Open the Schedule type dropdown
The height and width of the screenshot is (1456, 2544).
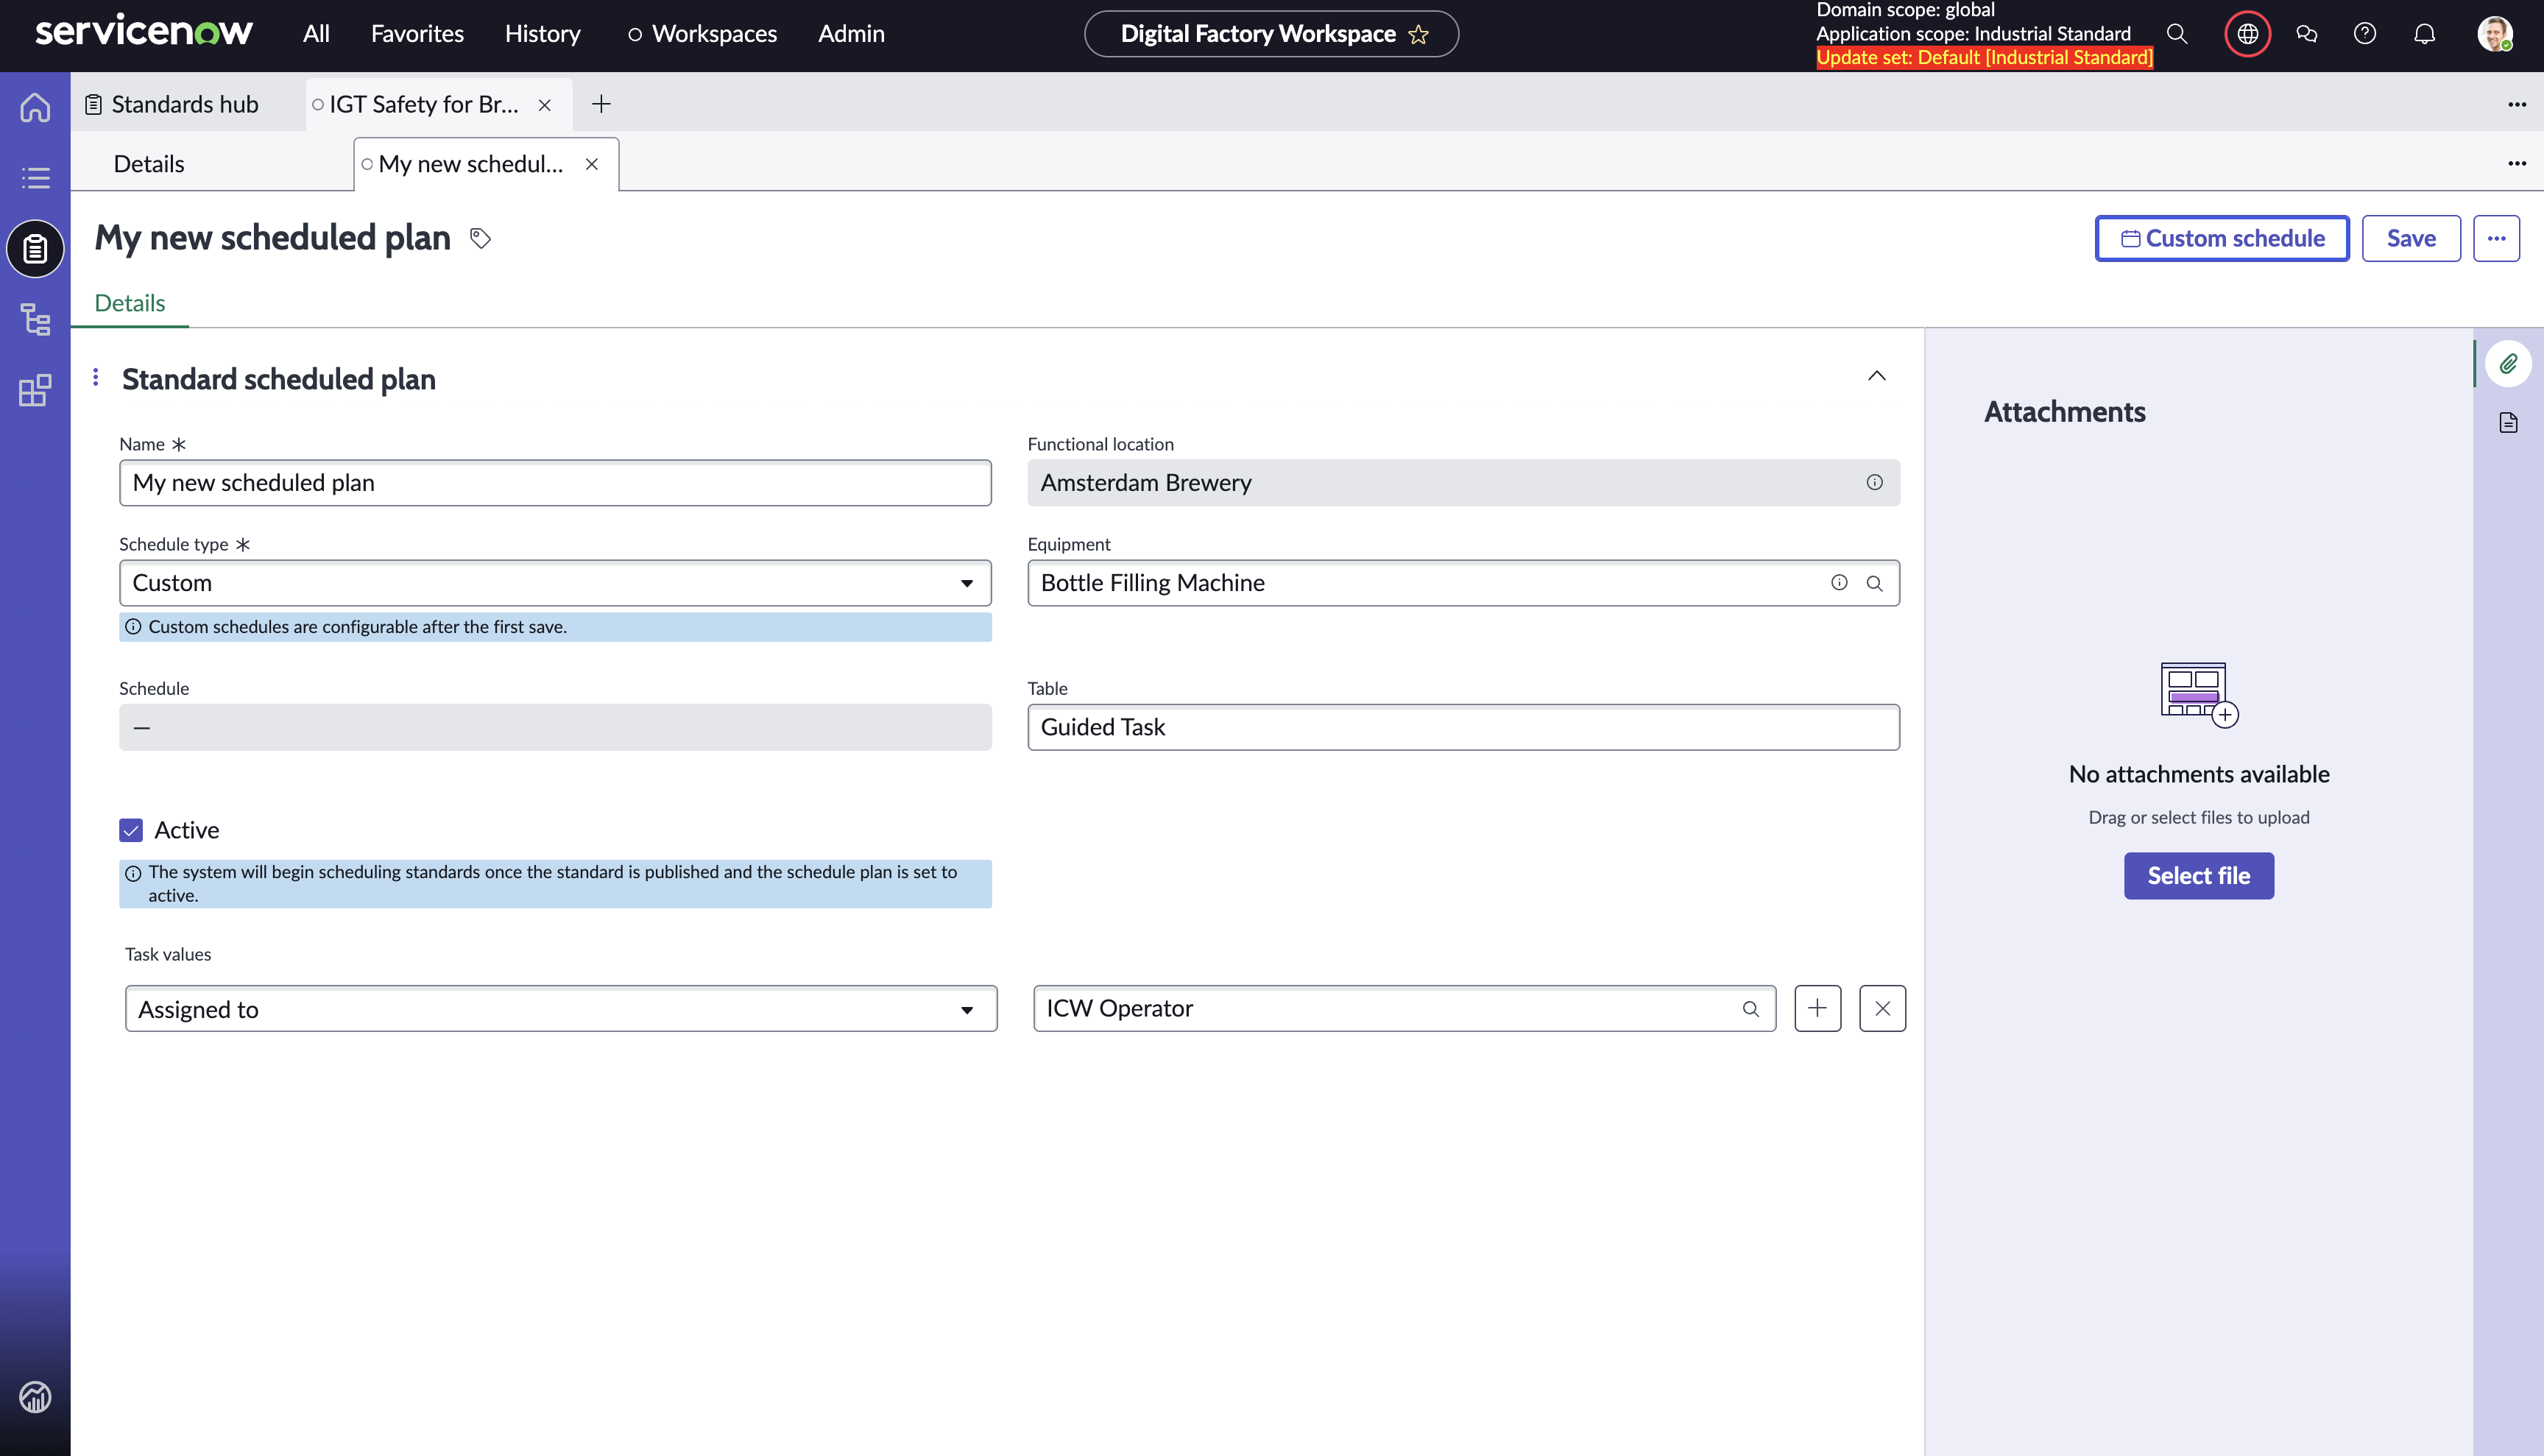pyautogui.click(x=555, y=583)
